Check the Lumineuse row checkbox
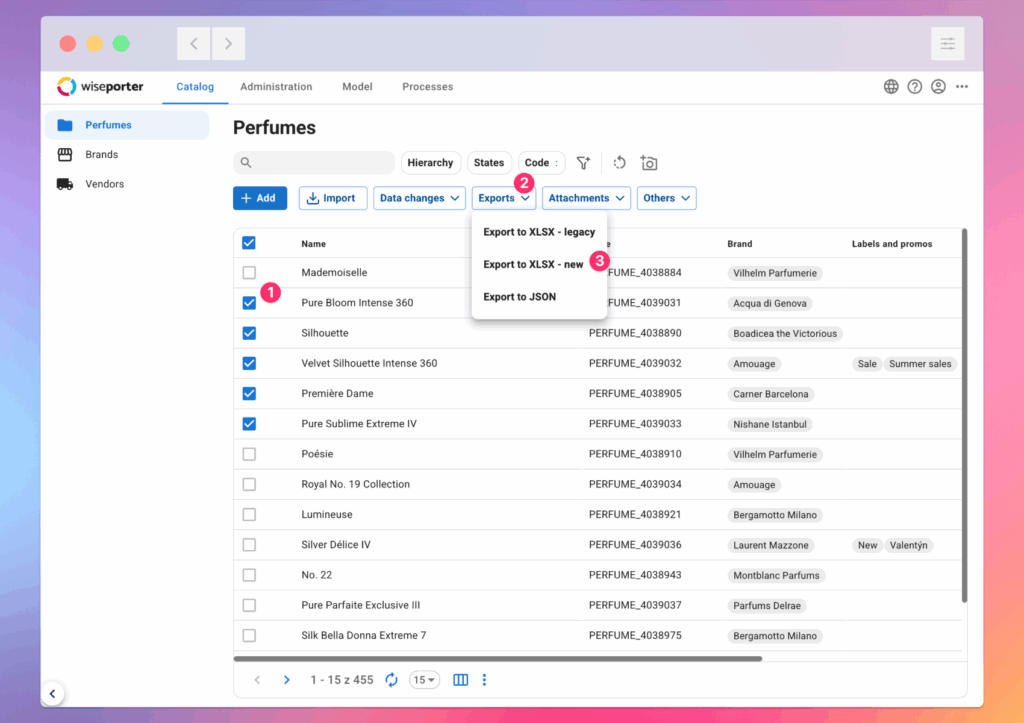The width and height of the screenshot is (1024, 723). tap(249, 515)
